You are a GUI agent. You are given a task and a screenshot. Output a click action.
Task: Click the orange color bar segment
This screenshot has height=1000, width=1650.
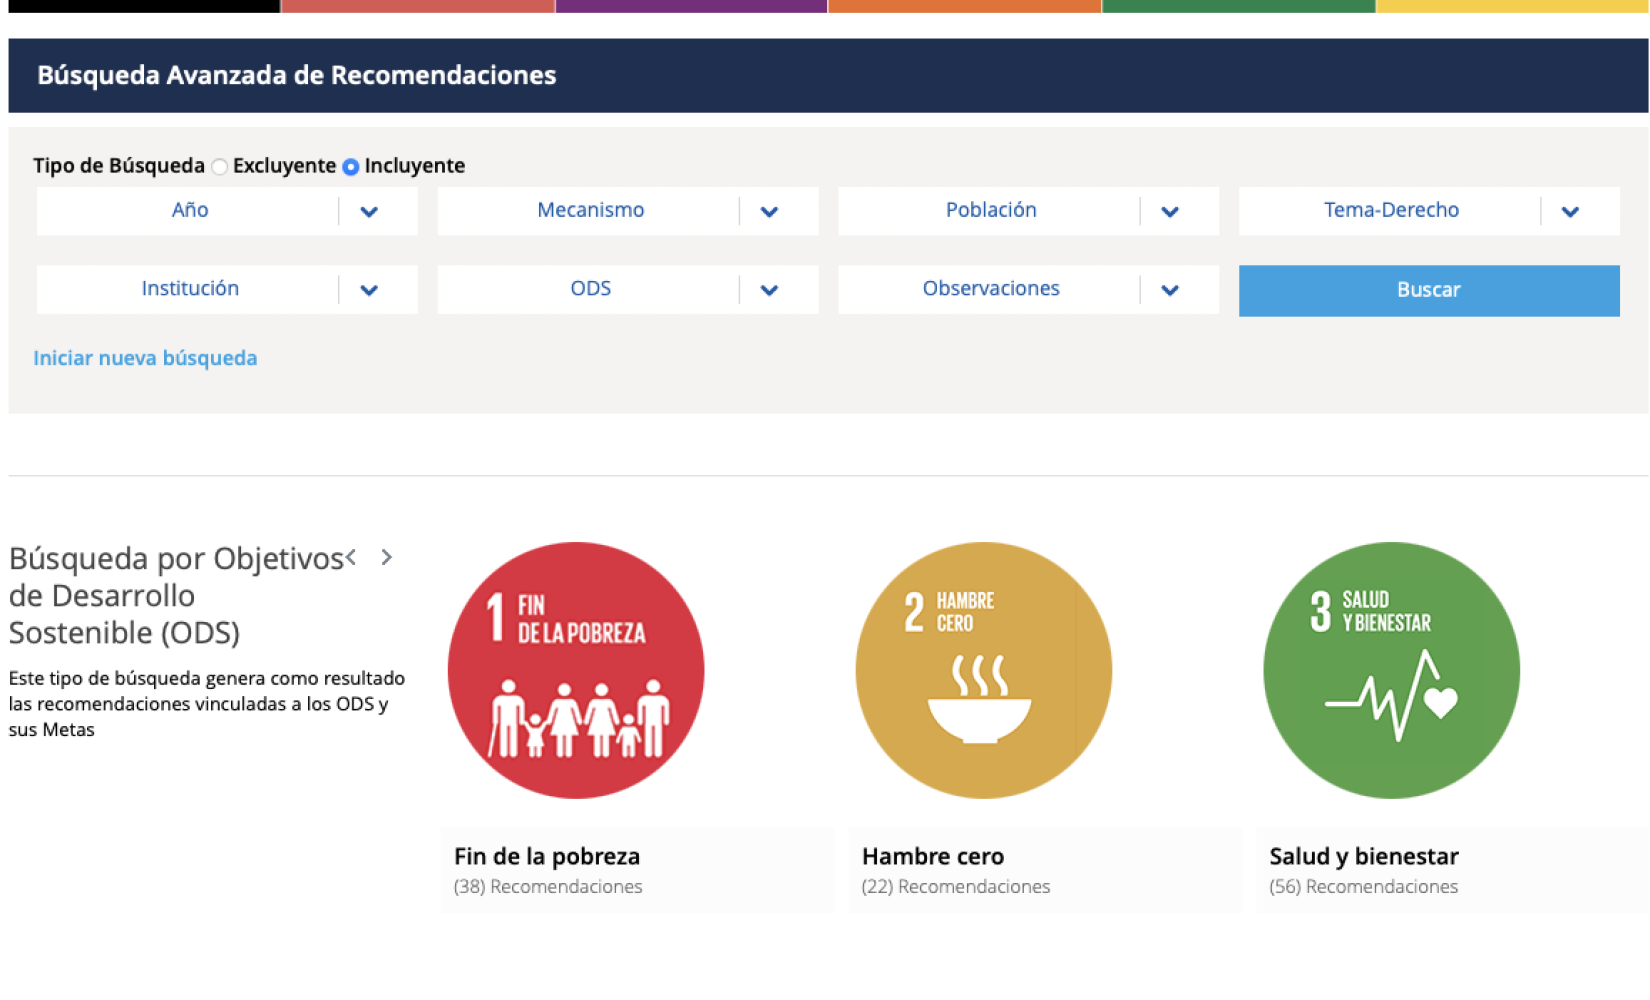click(x=965, y=6)
